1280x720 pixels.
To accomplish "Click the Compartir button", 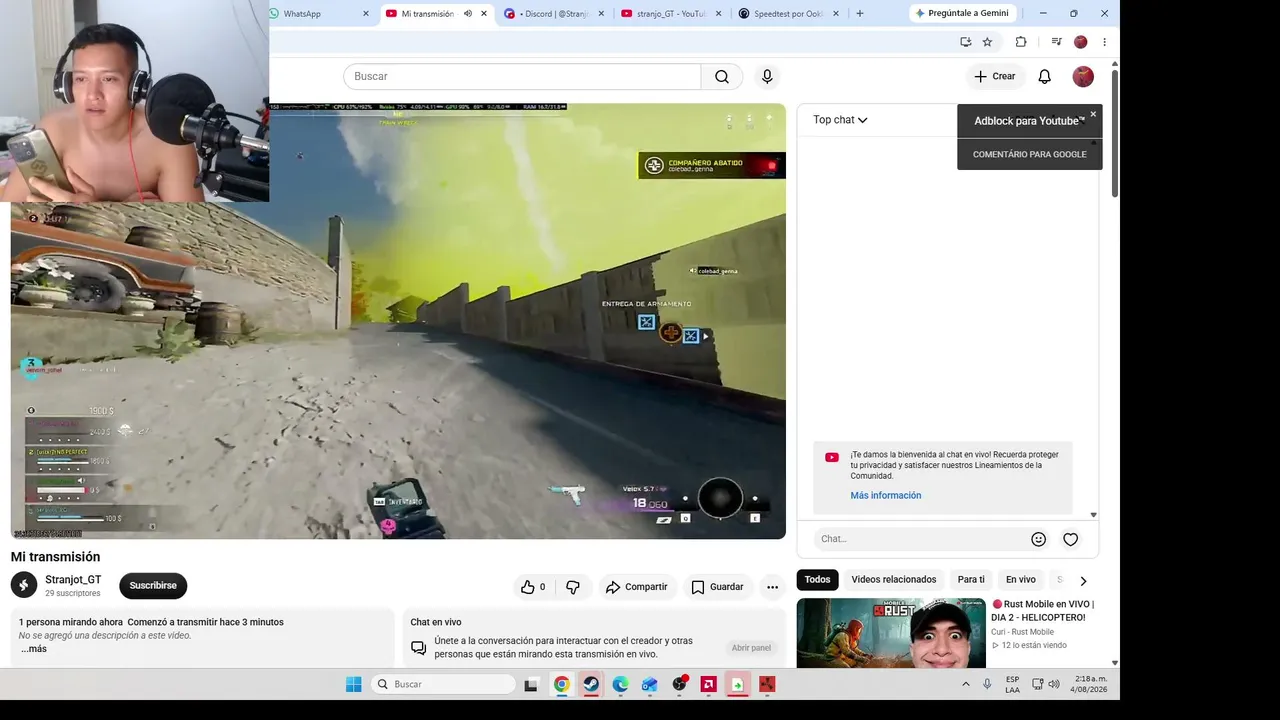I will [x=637, y=587].
